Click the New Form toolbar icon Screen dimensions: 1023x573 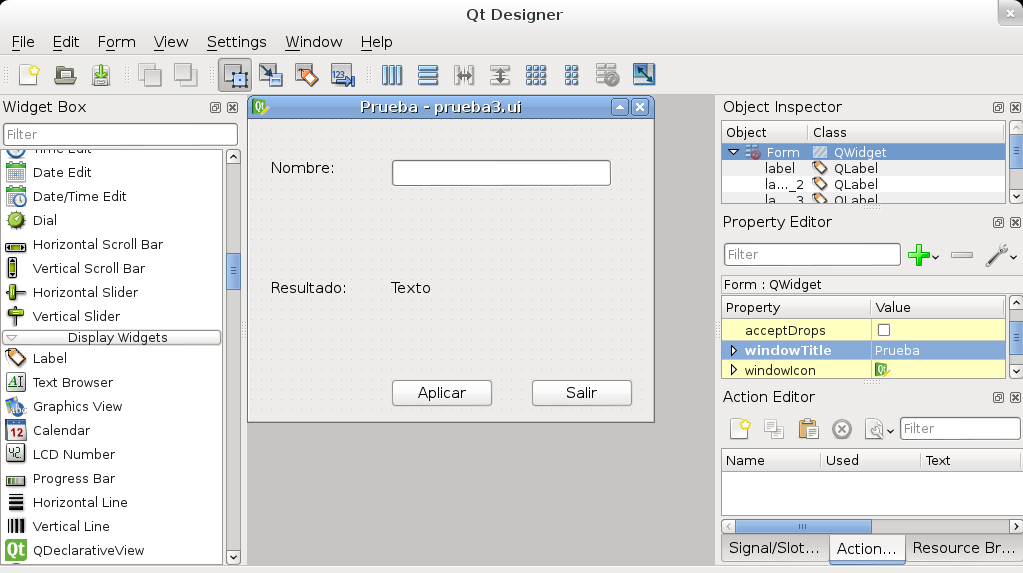pyautogui.click(x=29, y=74)
